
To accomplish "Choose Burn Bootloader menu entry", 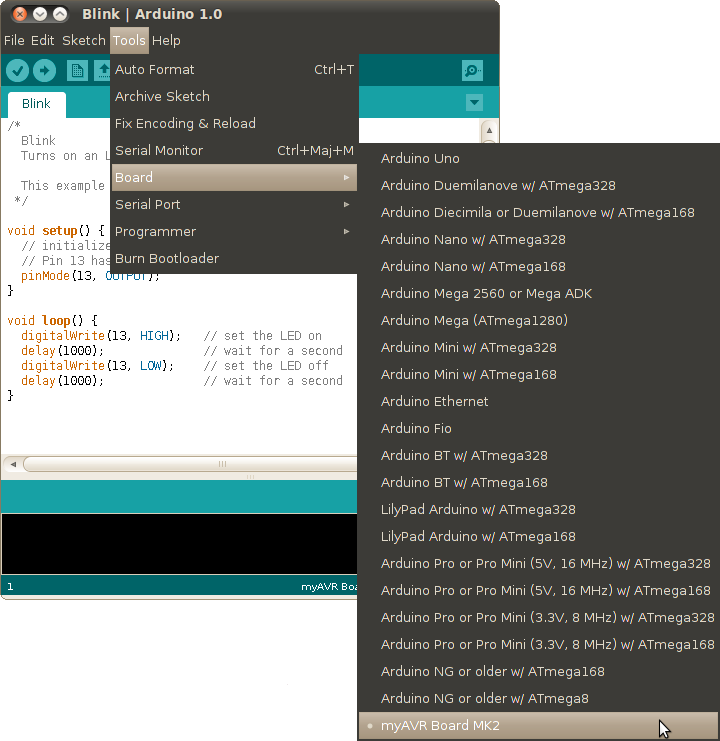I will tap(234, 258).
